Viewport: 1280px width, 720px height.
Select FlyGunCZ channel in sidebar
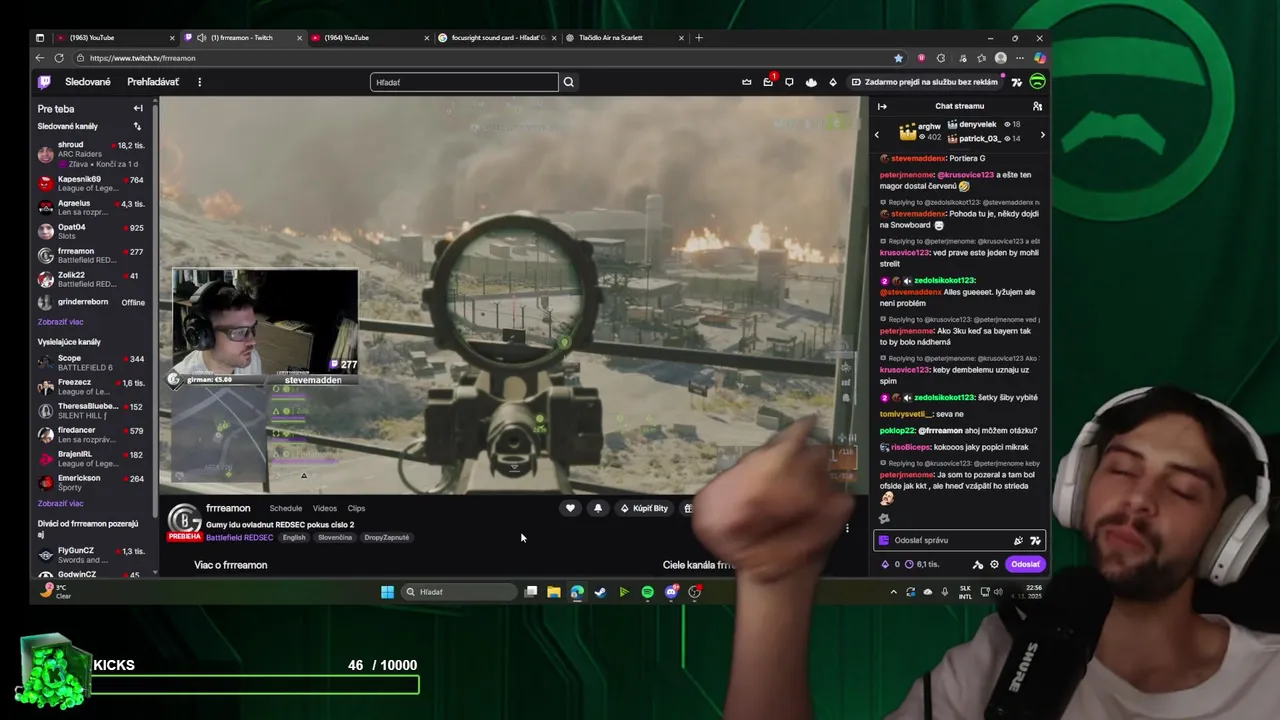(x=91, y=554)
